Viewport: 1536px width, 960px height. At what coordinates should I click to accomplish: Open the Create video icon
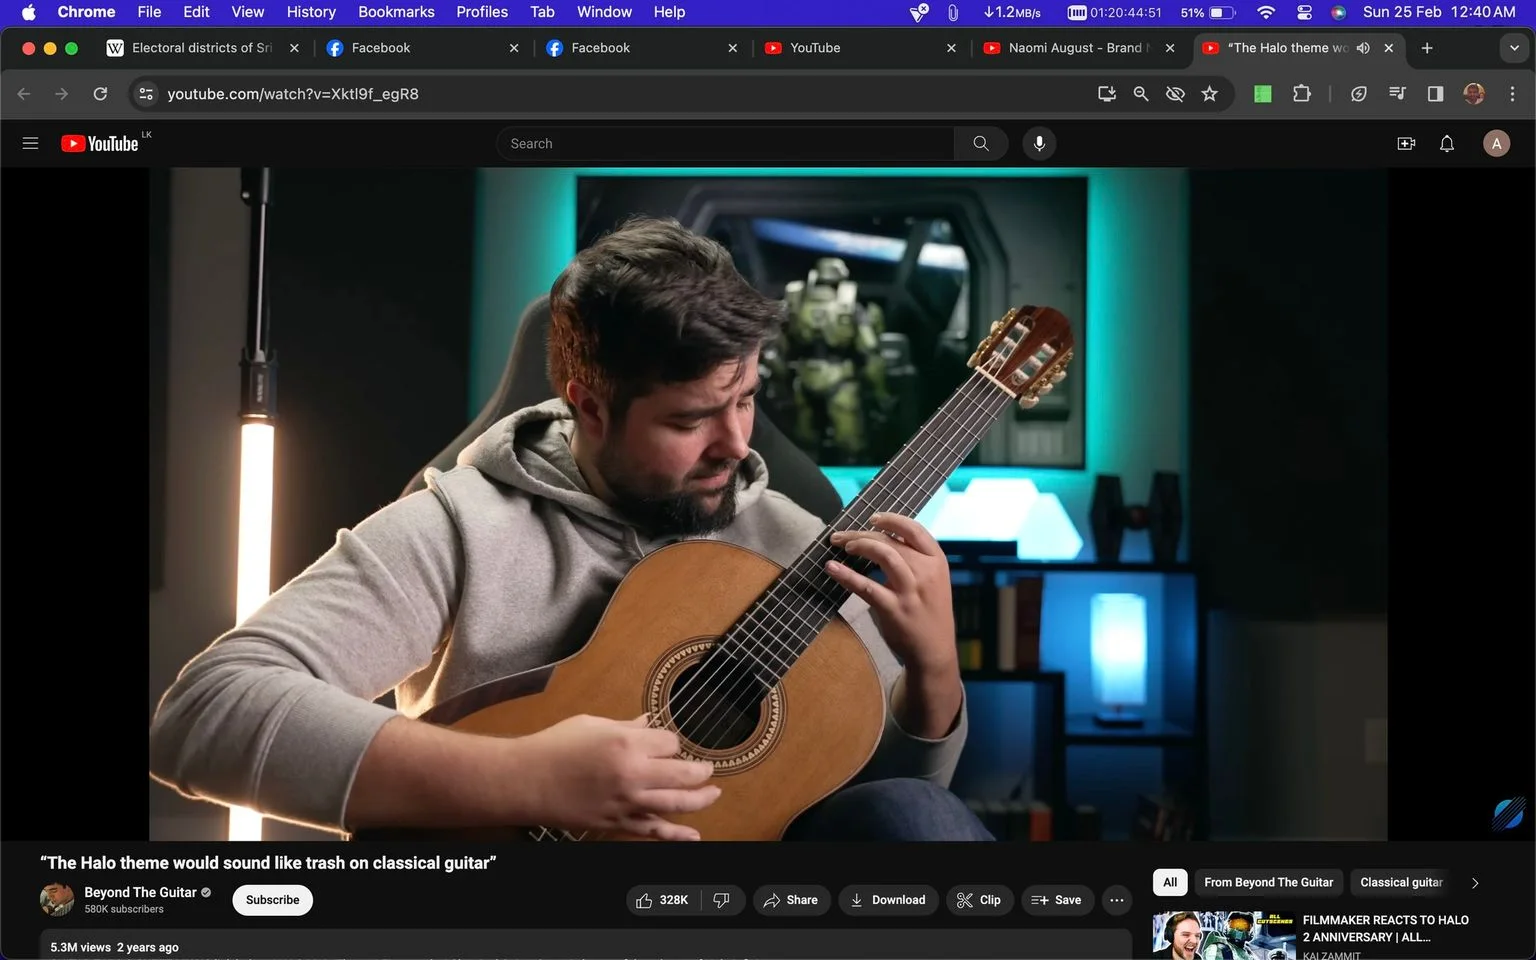point(1406,144)
